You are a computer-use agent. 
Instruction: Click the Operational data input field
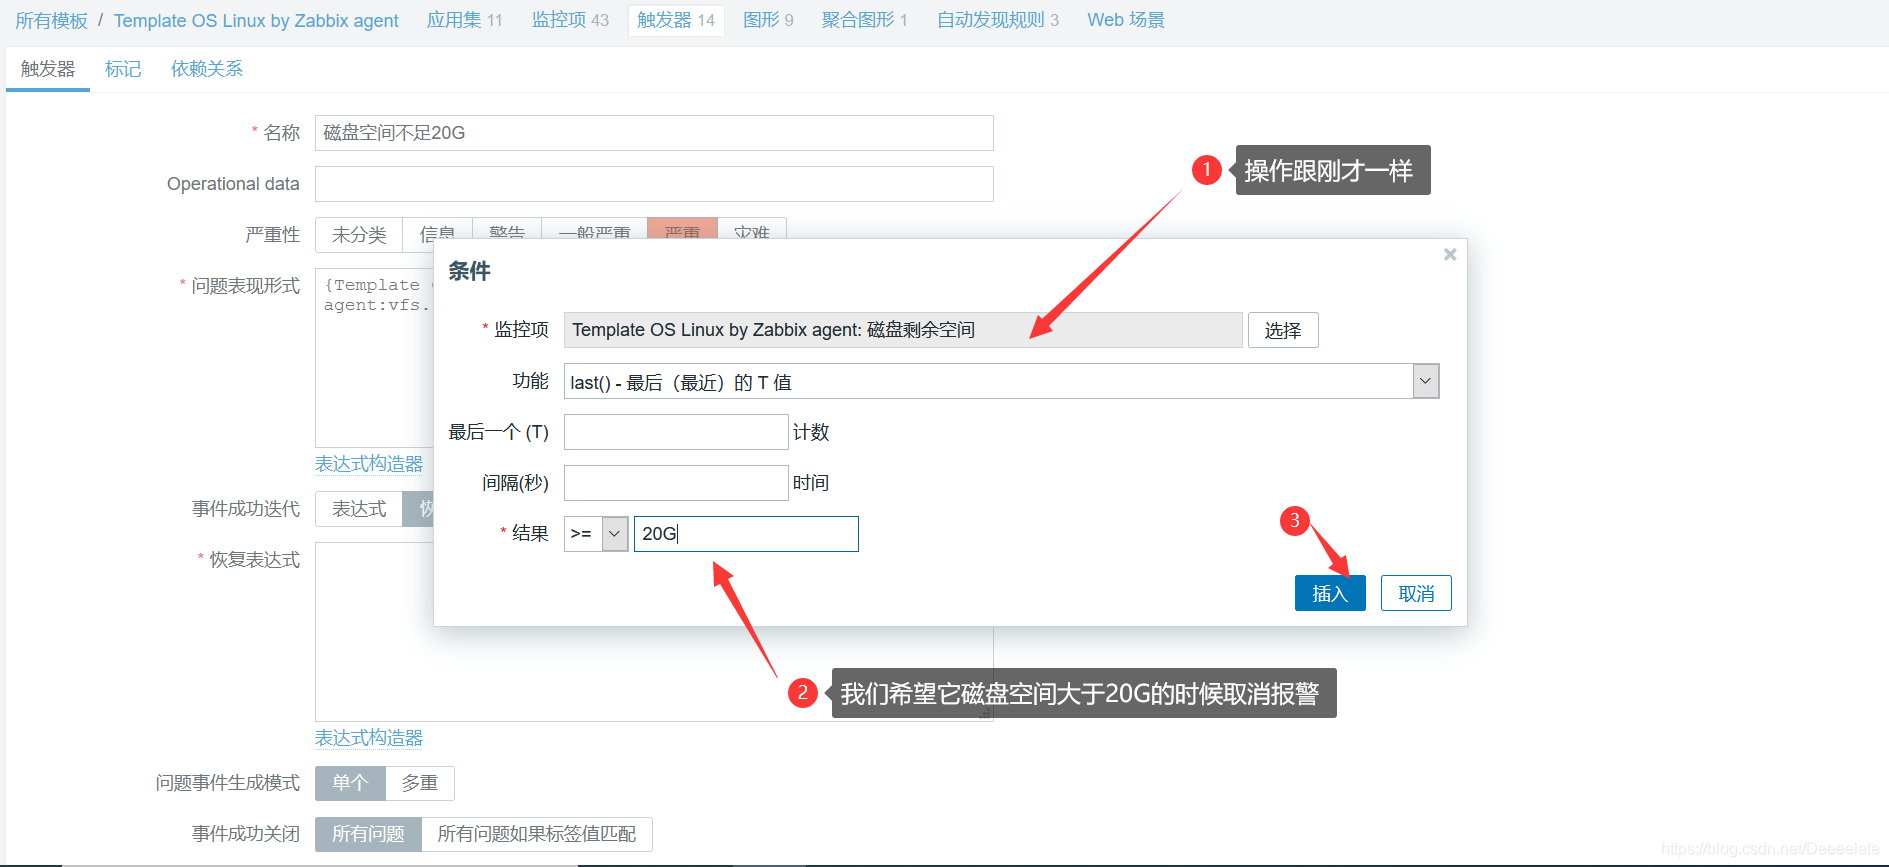pyautogui.click(x=654, y=184)
